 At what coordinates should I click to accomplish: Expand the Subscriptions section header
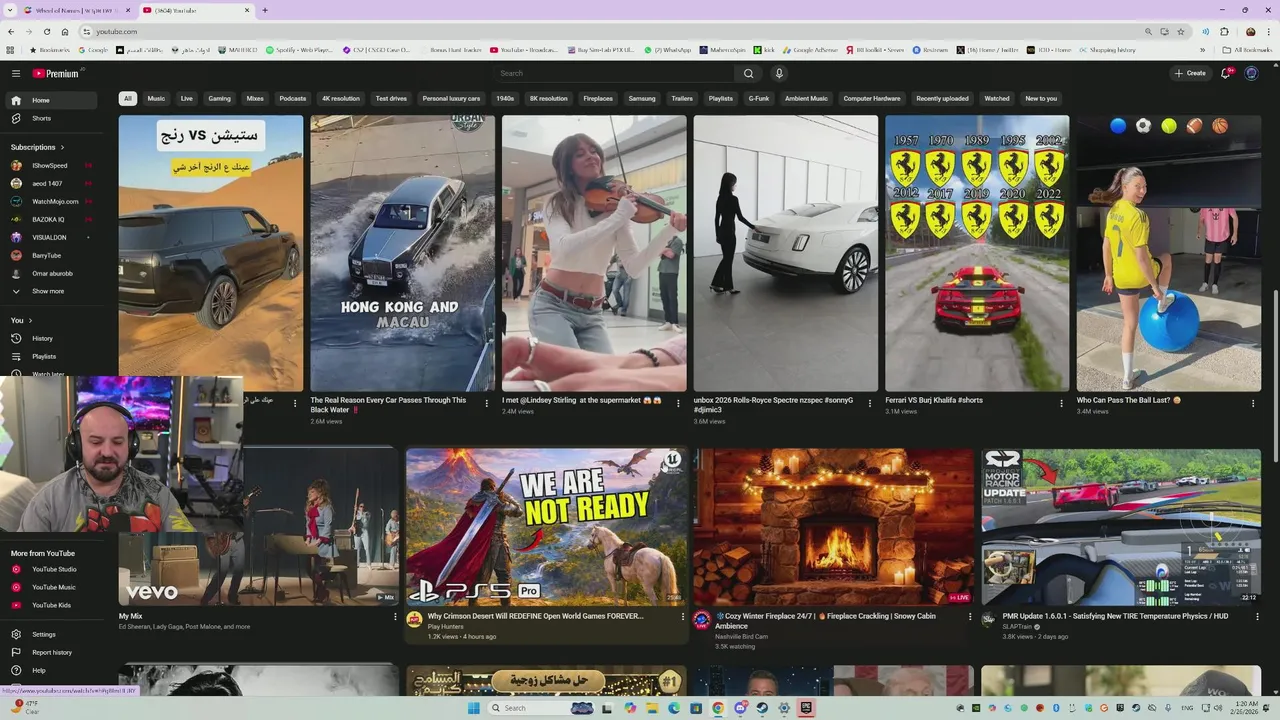(x=38, y=147)
